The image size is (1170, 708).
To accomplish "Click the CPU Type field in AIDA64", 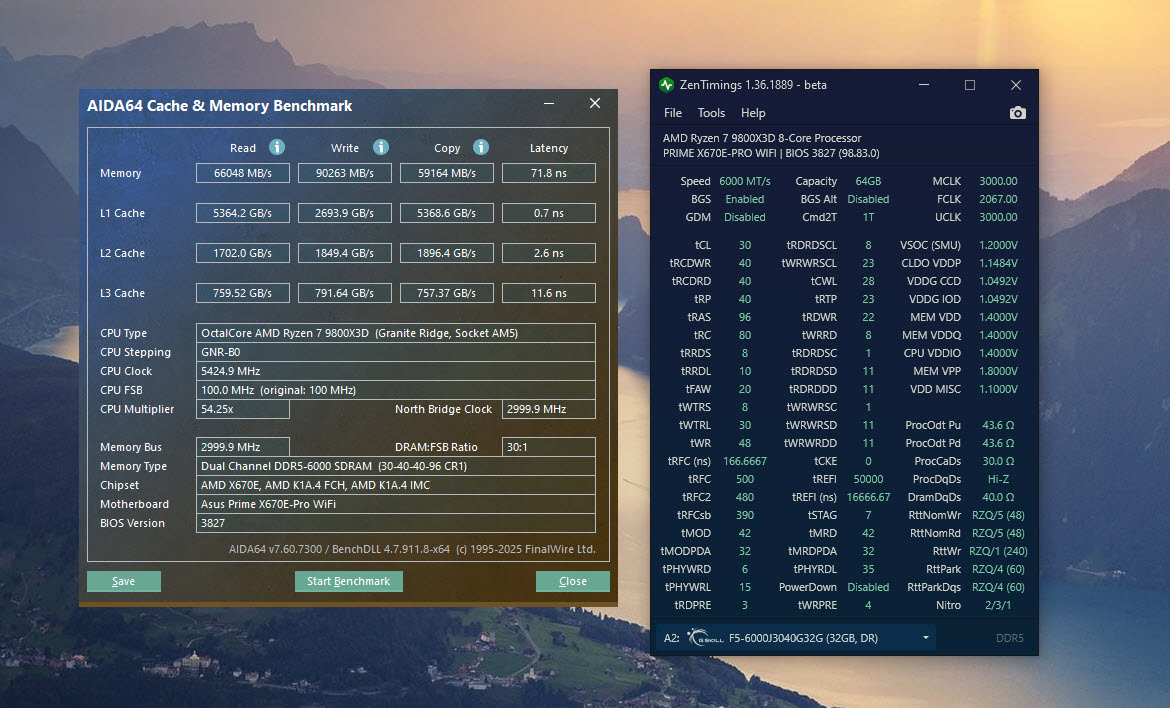I will pyautogui.click(x=395, y=333).
